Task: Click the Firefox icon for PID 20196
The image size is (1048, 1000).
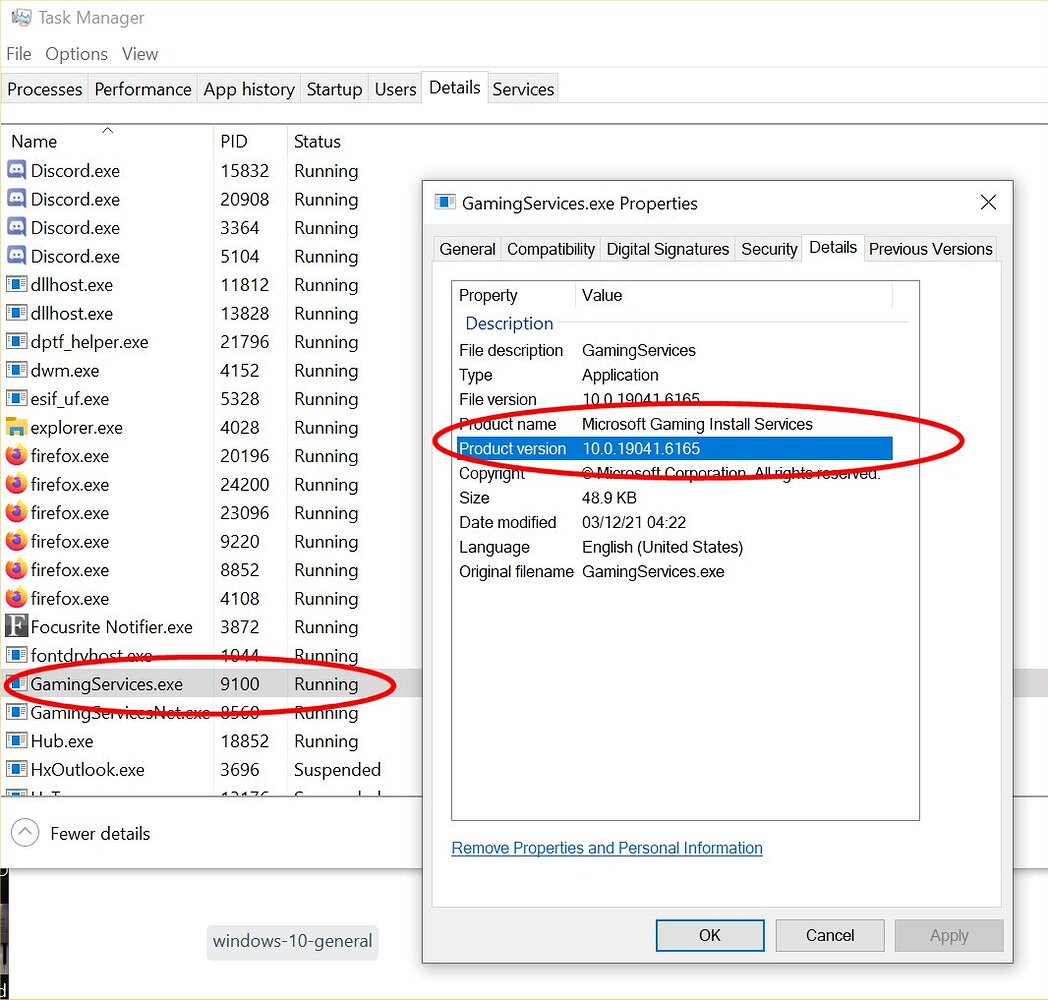Action: coord(17,456)
